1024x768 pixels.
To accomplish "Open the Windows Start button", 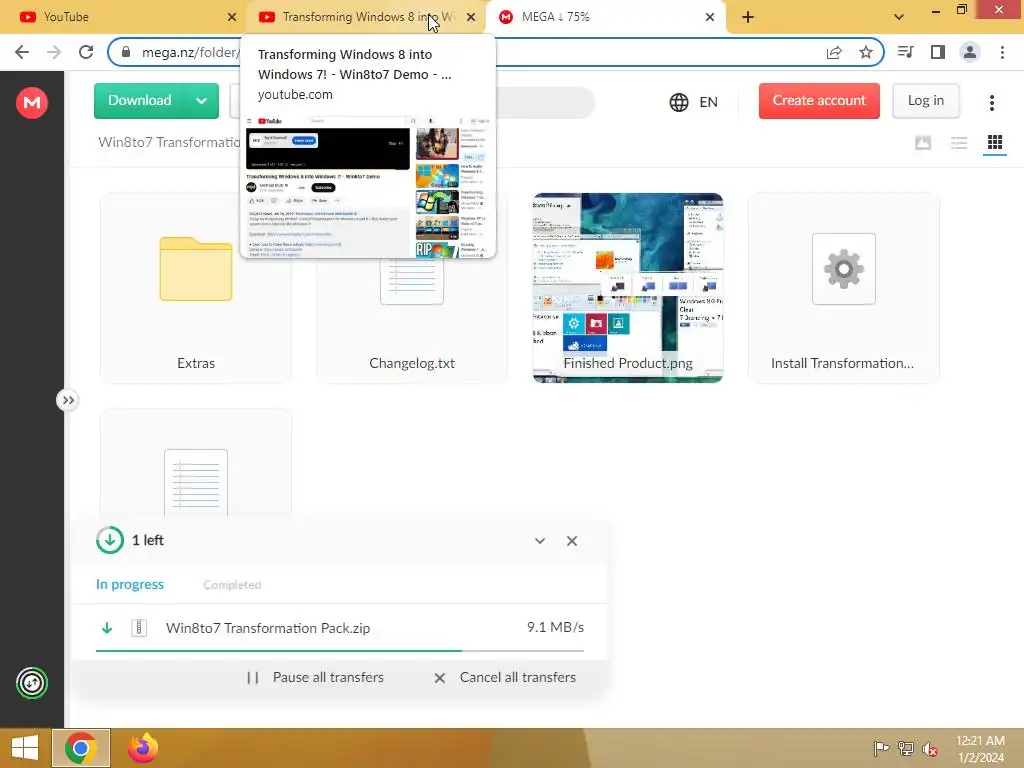I will coord(25,748).
